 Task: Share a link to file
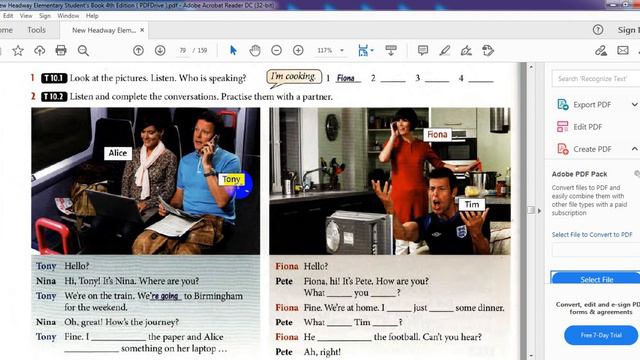tap(600, 51)
